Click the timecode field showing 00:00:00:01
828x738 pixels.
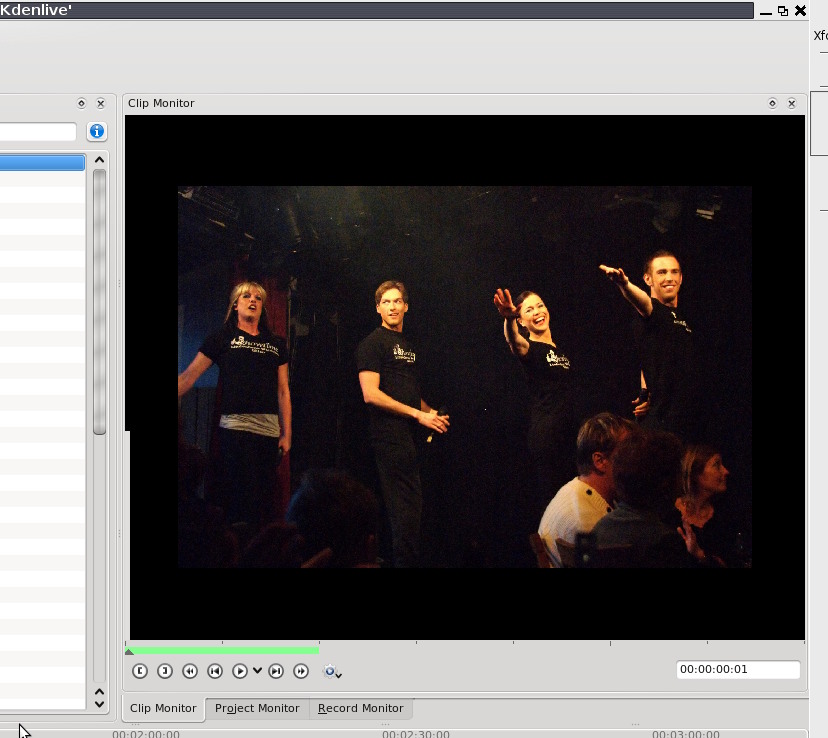738,669
